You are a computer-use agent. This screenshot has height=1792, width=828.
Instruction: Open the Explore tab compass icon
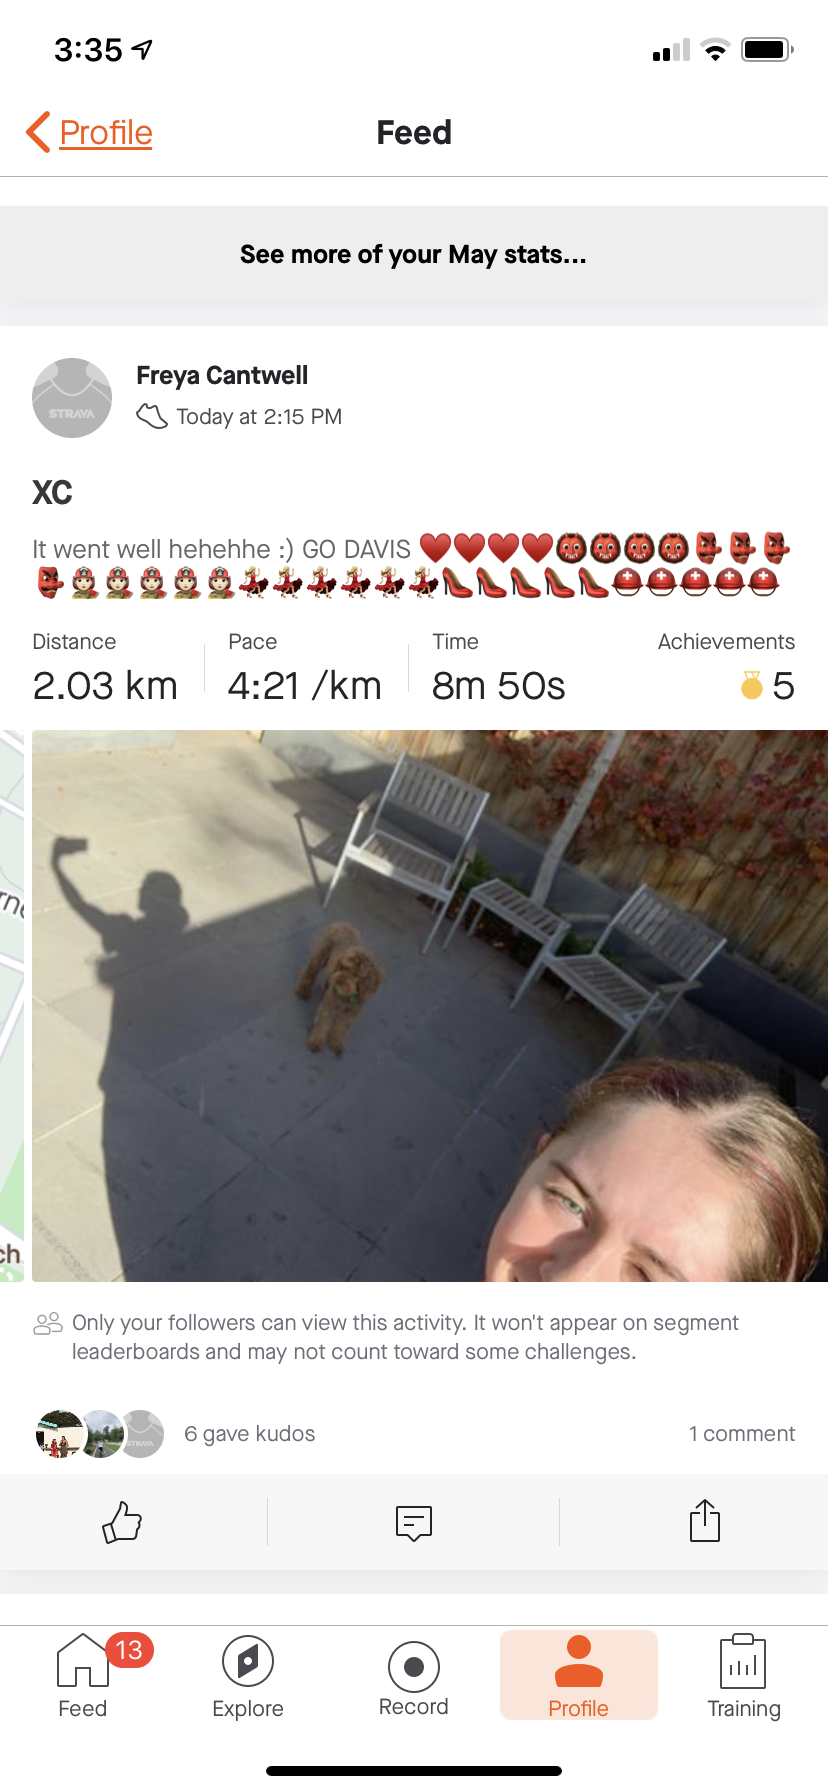(x=248, y=1675)
